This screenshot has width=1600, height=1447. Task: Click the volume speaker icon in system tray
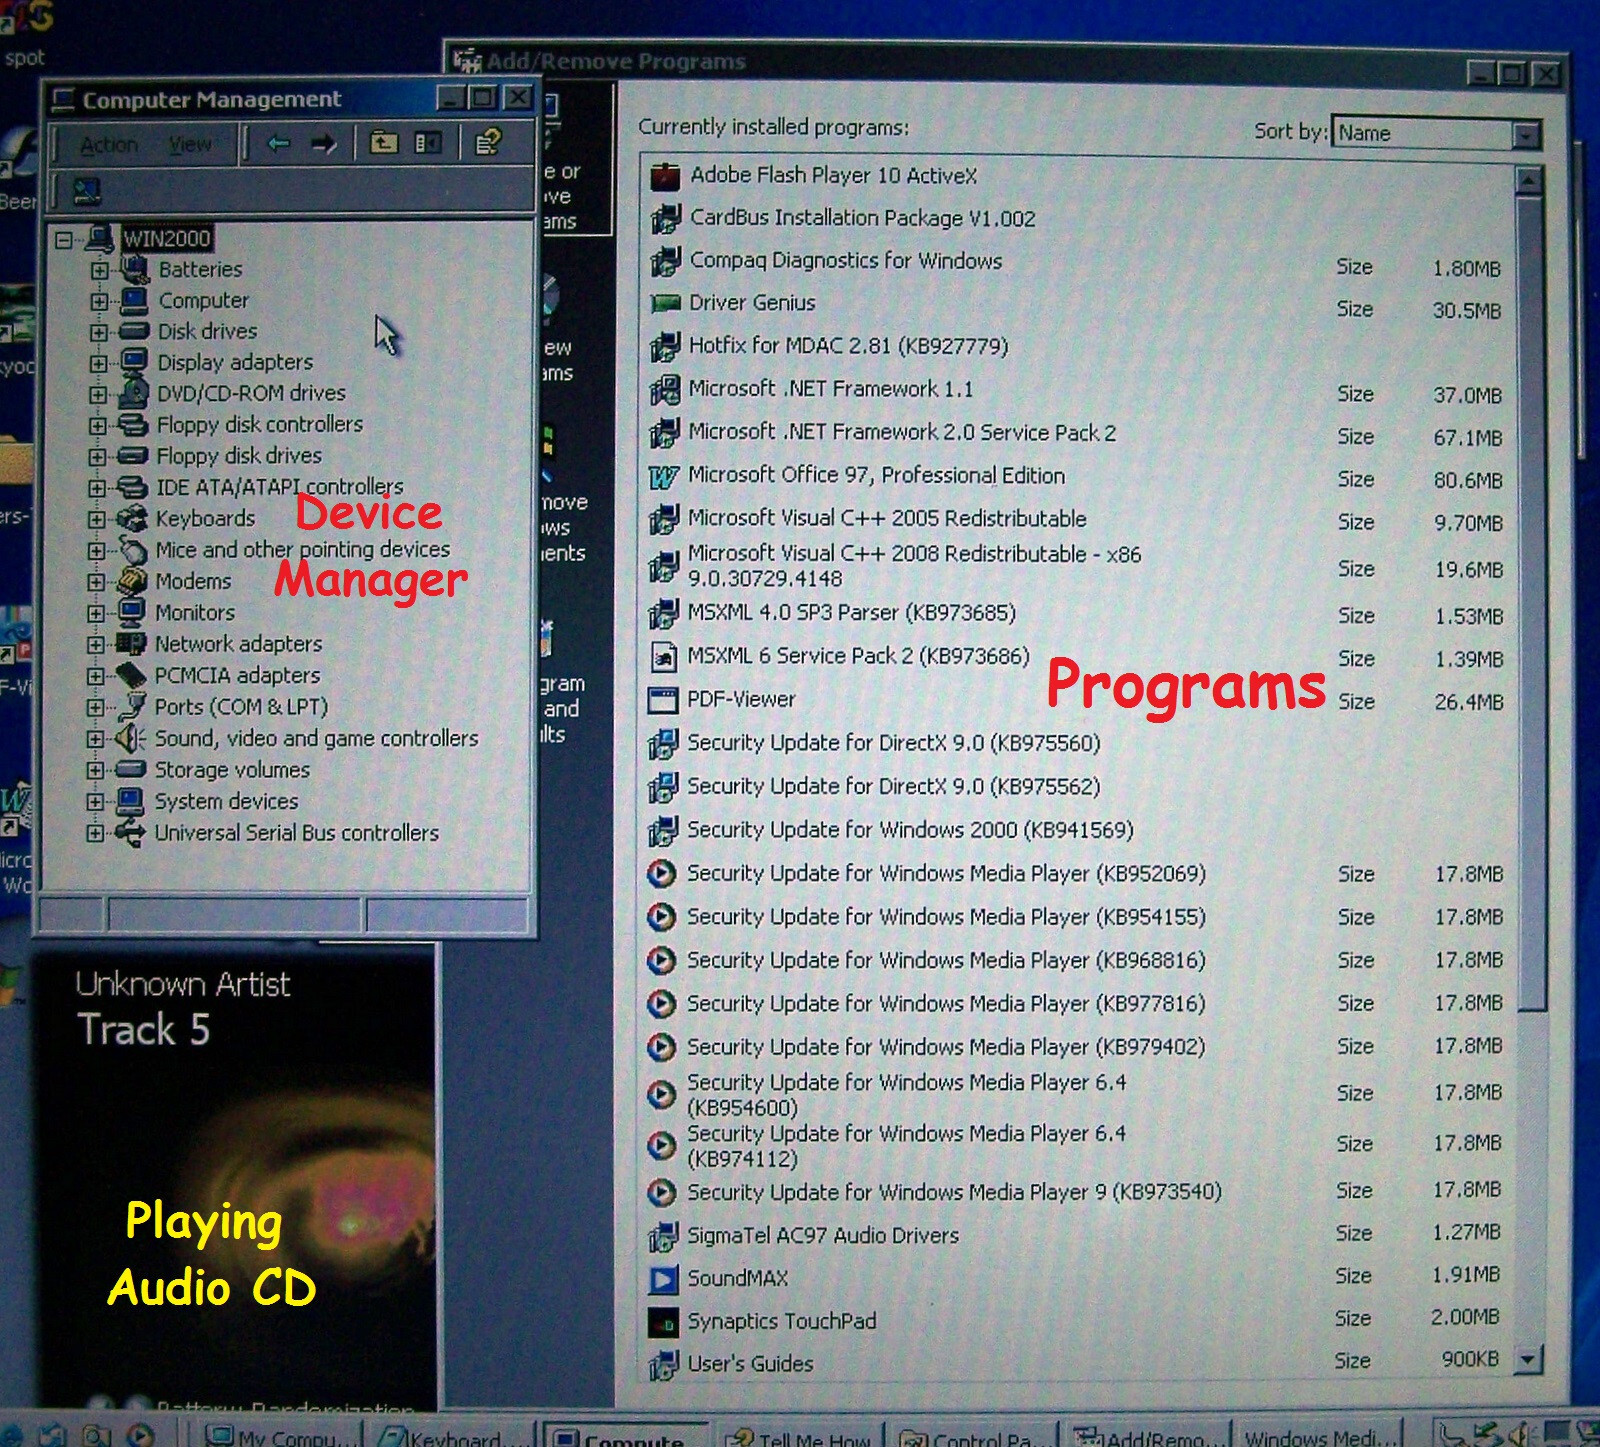(1521, 1432)
